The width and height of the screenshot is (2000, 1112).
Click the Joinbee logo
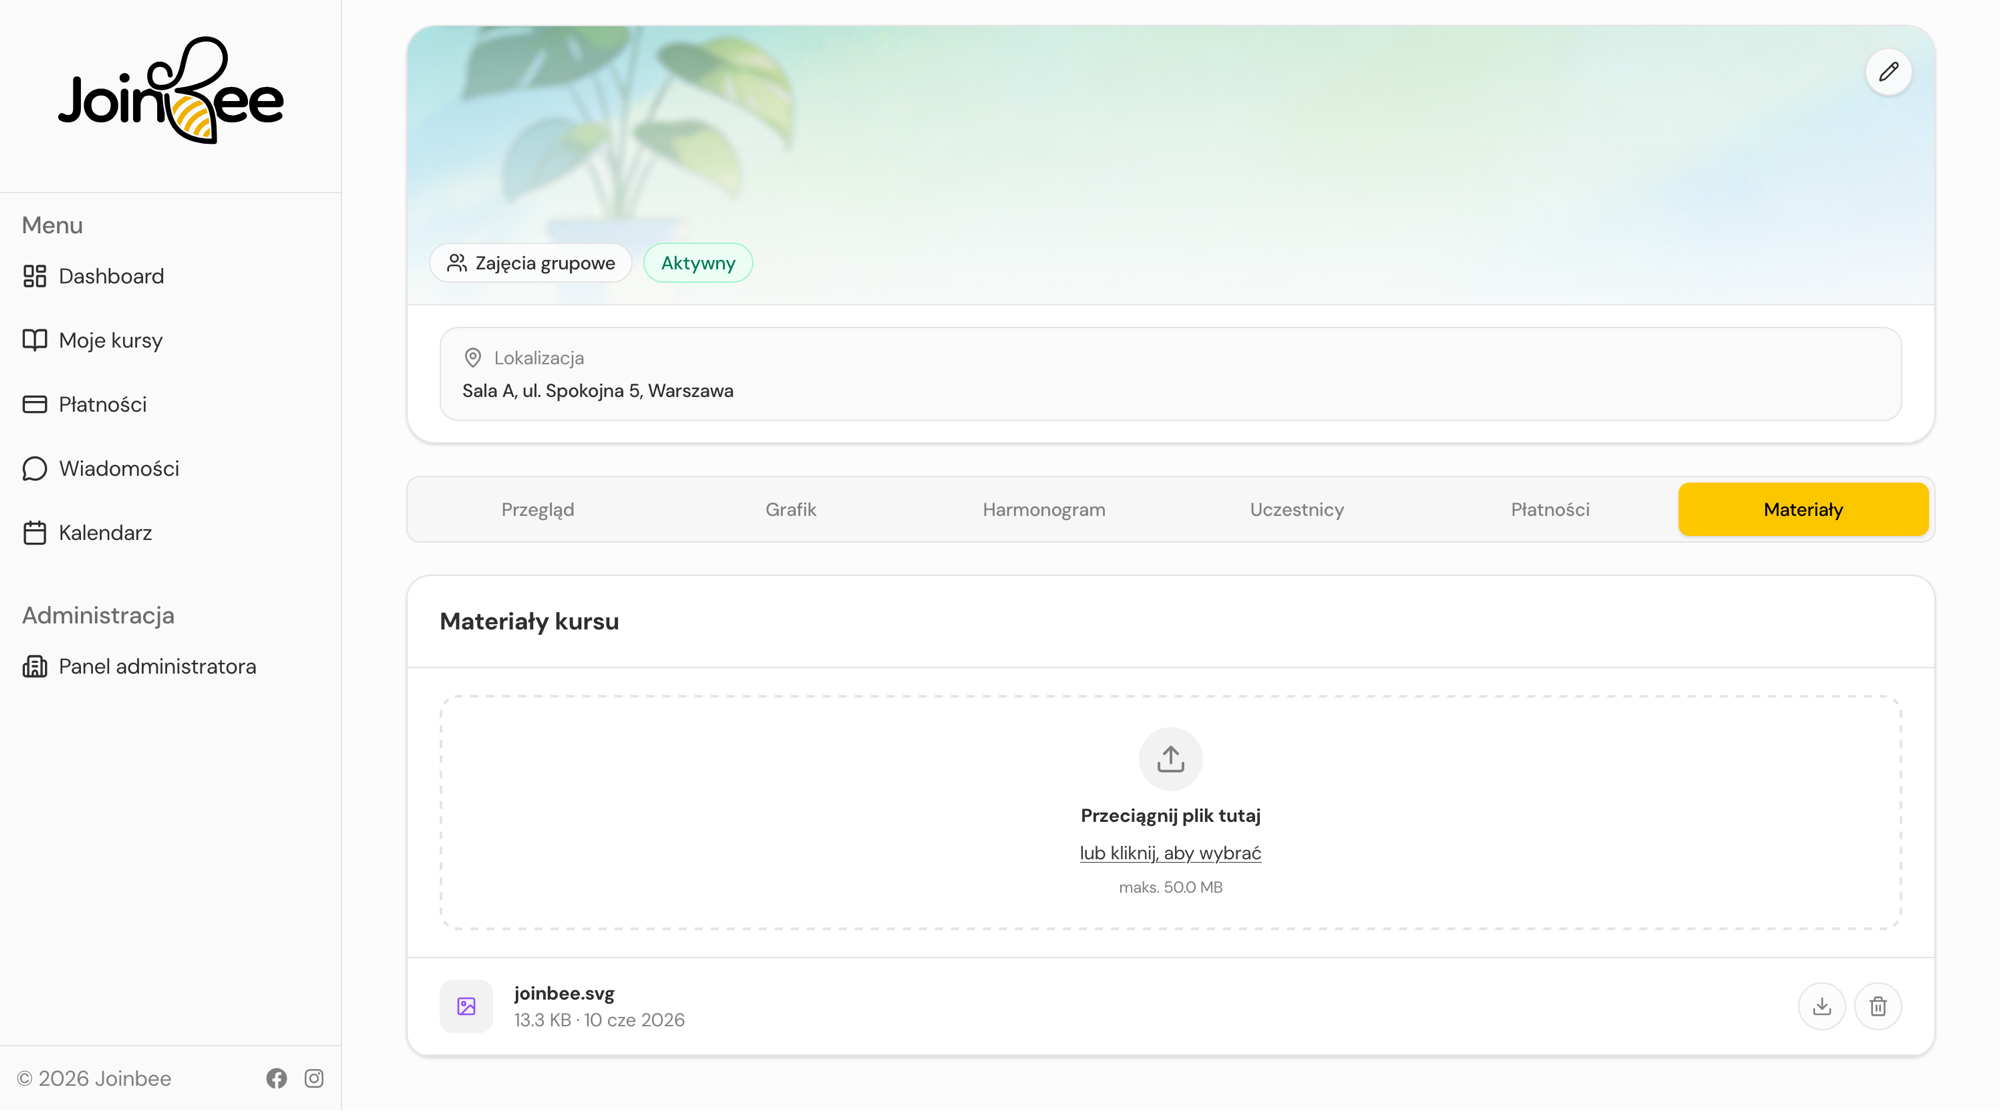[171, 91]
